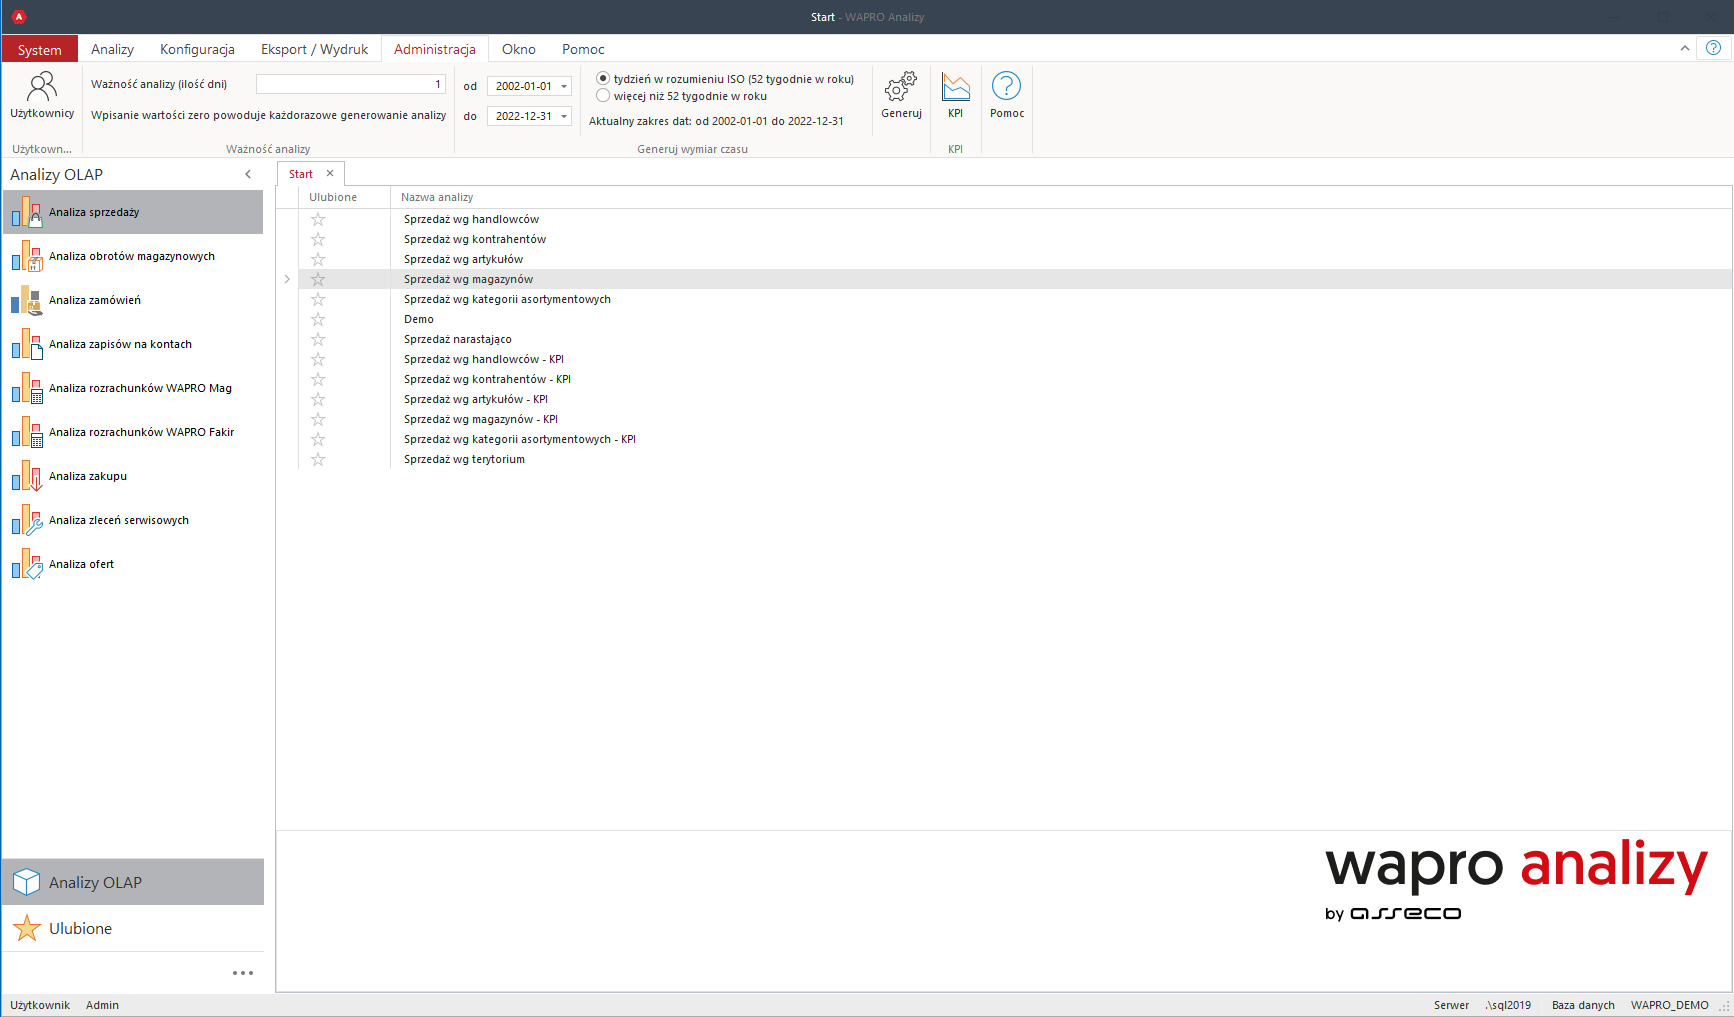The height and width of the screenshot is (1017, 1734).
Task: Favorite star for Sprzedaż wg artykułów
Action: point(318,259)
